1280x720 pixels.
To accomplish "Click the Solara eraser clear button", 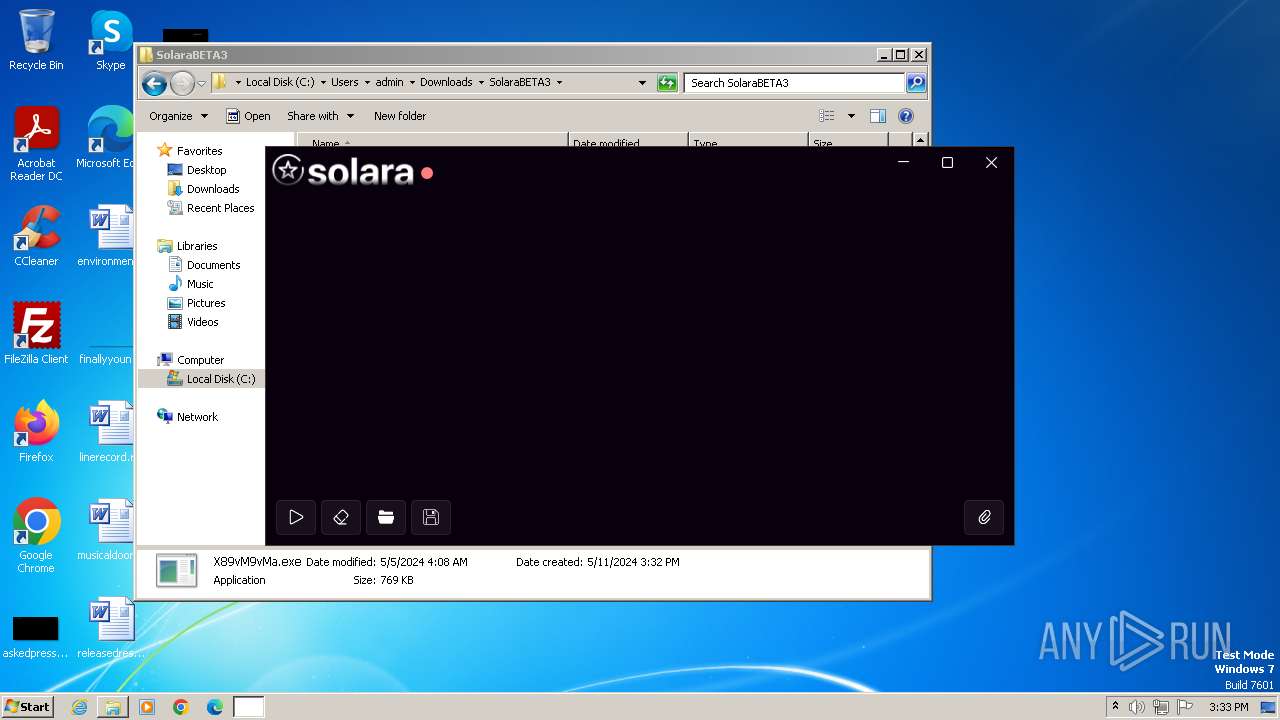I will click(341, 517).
